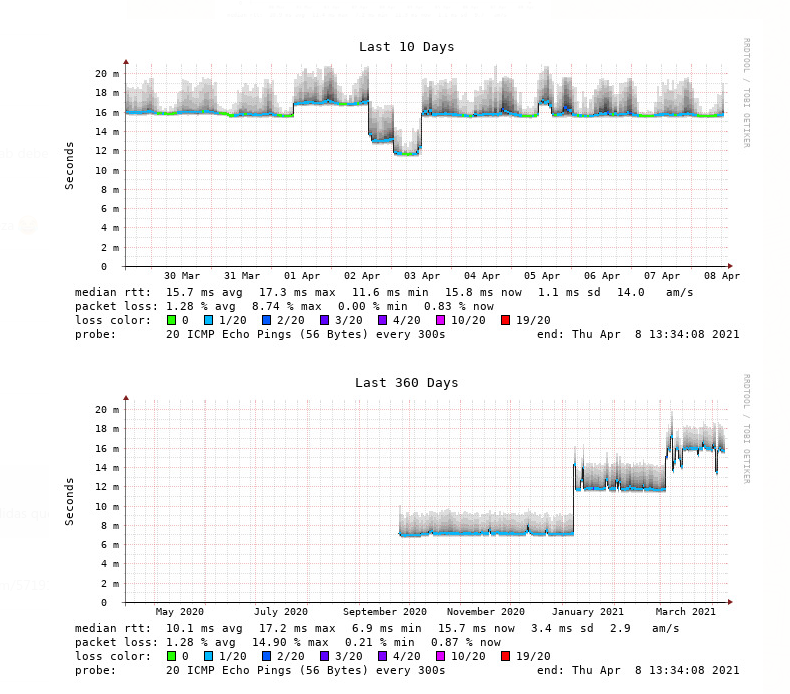Click the RRDTOOL watermark beside the top graph

746,92
